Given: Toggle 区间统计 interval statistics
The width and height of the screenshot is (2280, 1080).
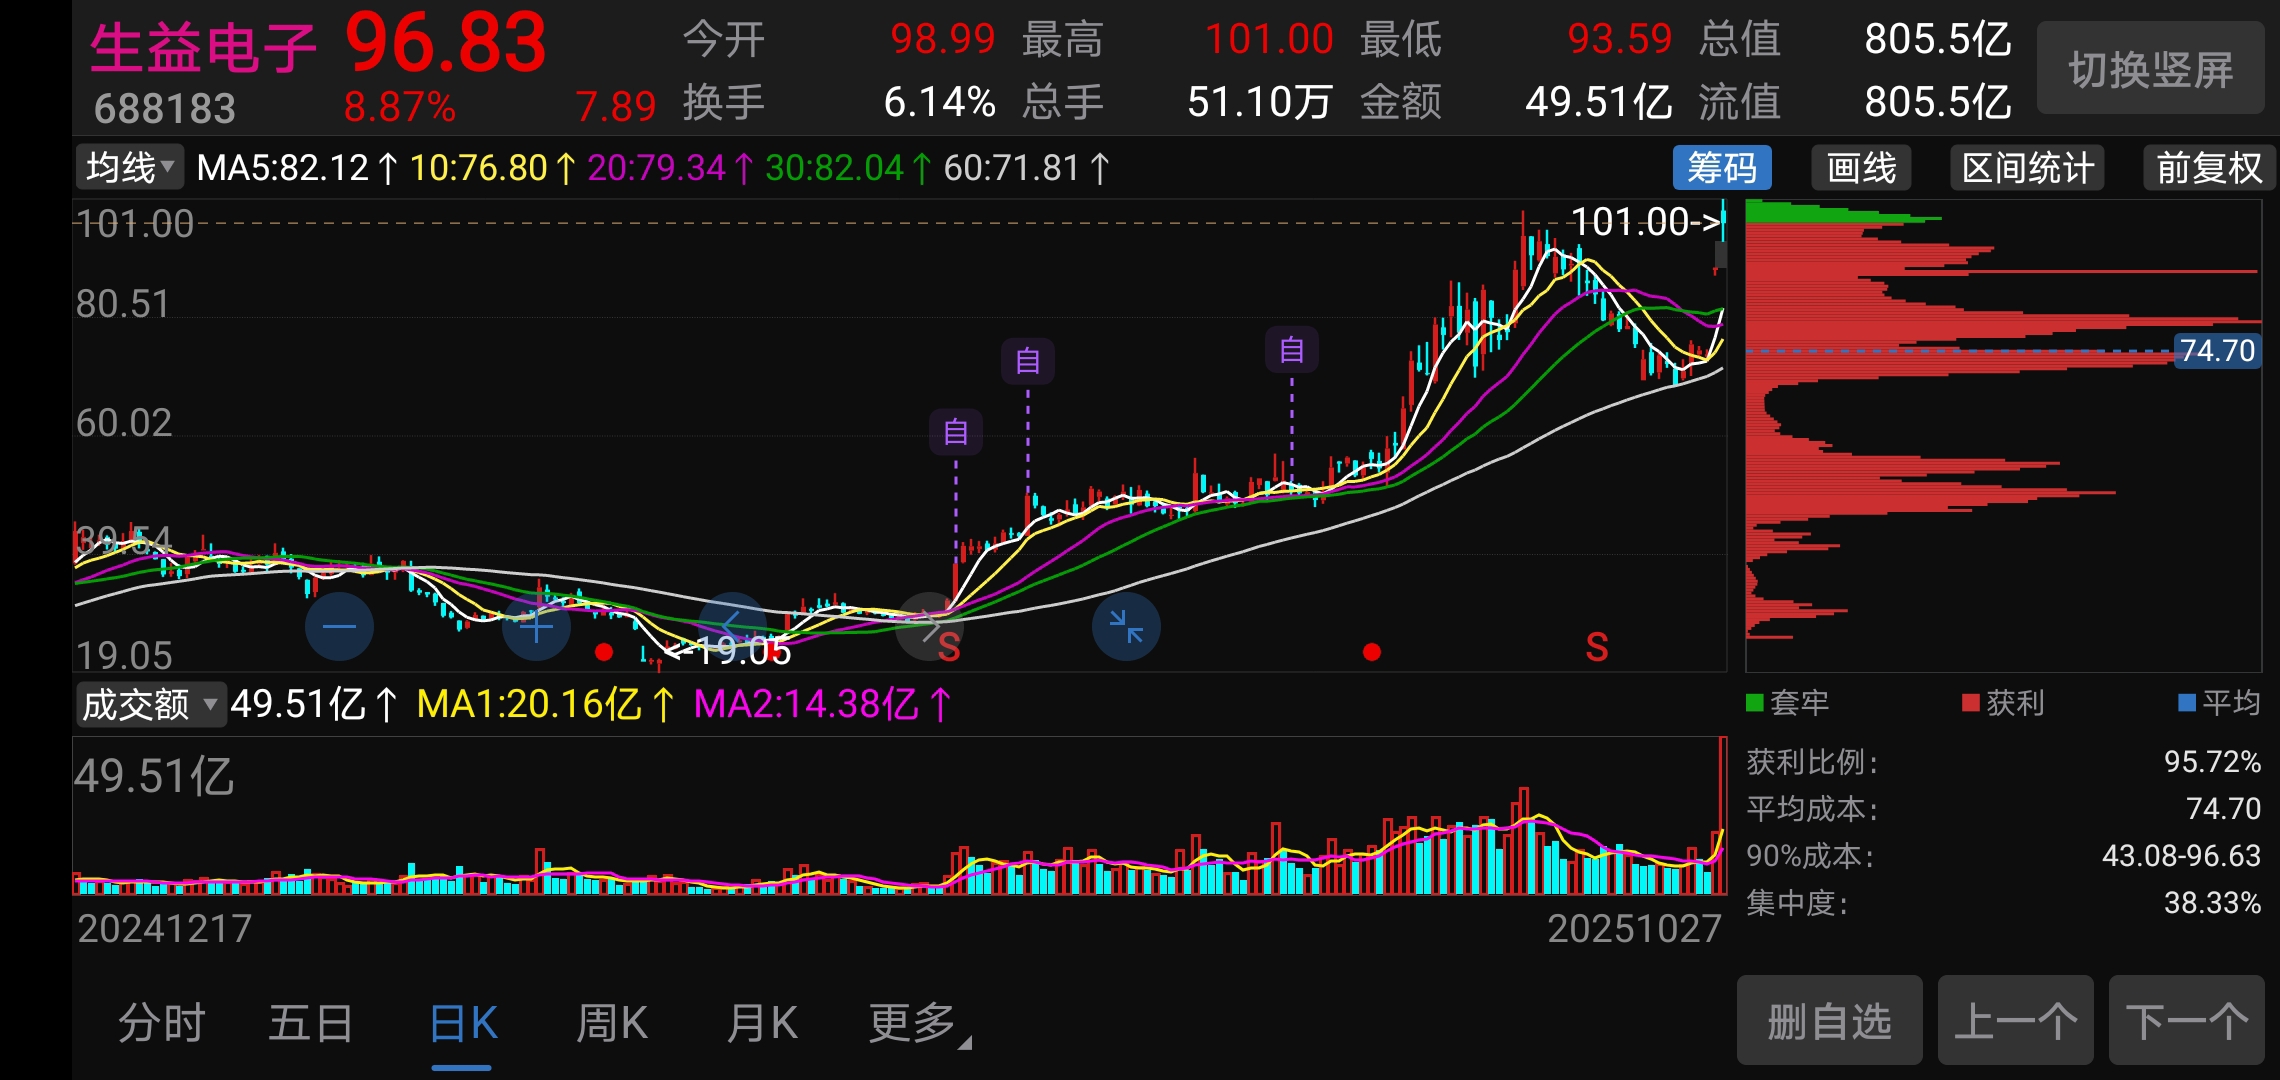Looking at the screenshot, I should pos(2027,168).
